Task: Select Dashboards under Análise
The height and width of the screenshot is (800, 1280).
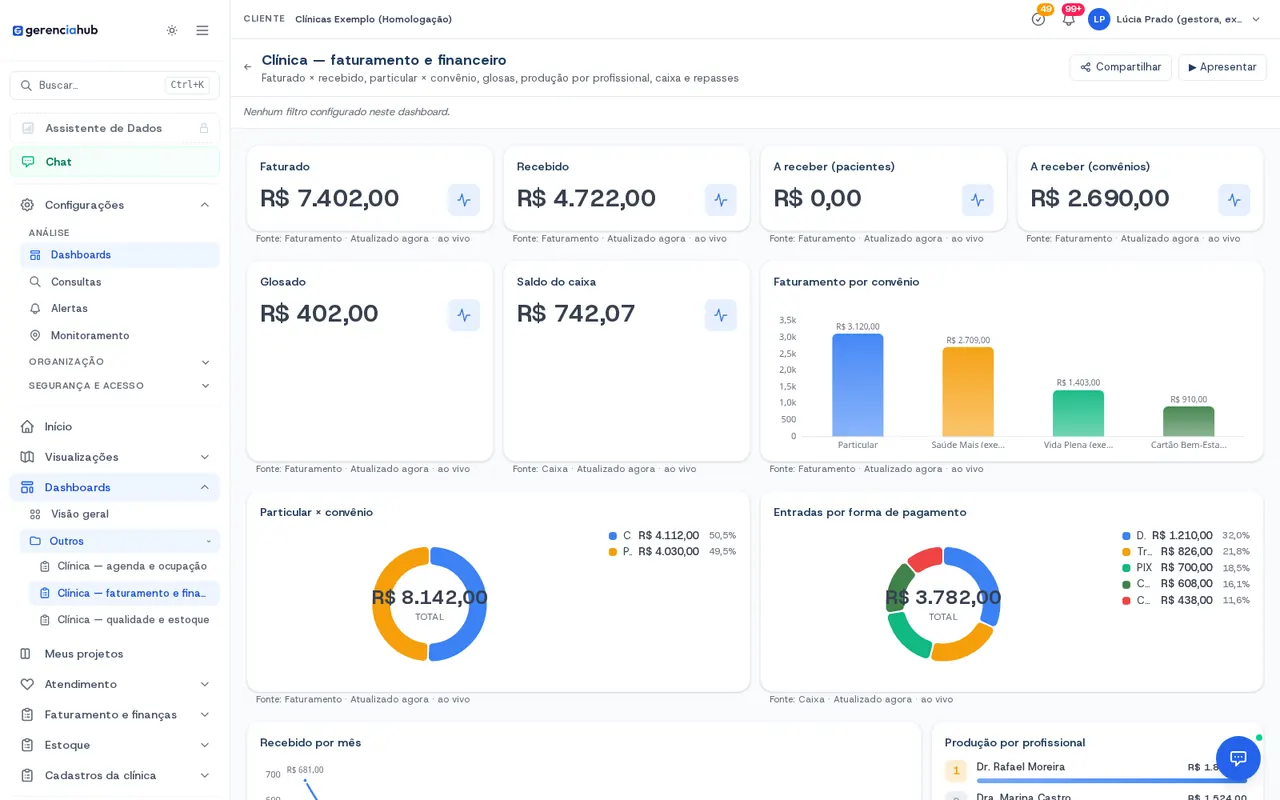Action: coord(120,255)
